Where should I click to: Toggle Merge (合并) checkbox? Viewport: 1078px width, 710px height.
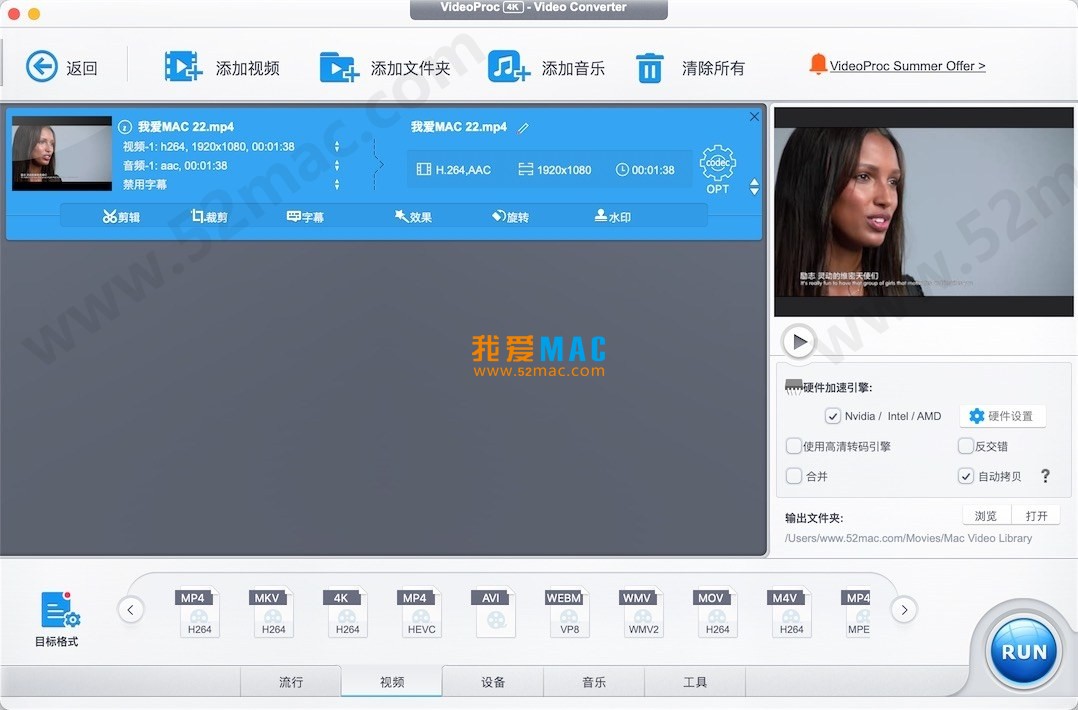[x=793, y=476]
